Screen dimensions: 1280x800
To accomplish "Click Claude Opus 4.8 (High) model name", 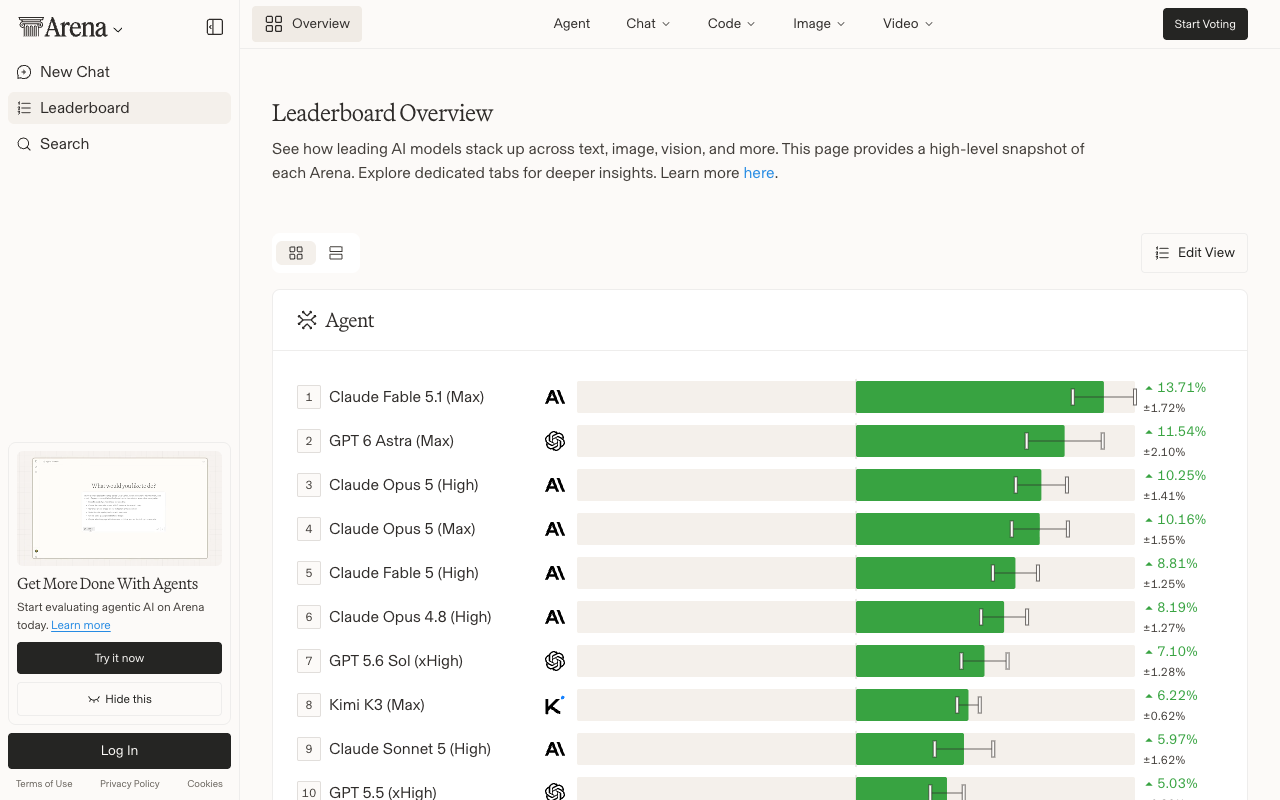I will pyautogui.click(x=410, y=617).
